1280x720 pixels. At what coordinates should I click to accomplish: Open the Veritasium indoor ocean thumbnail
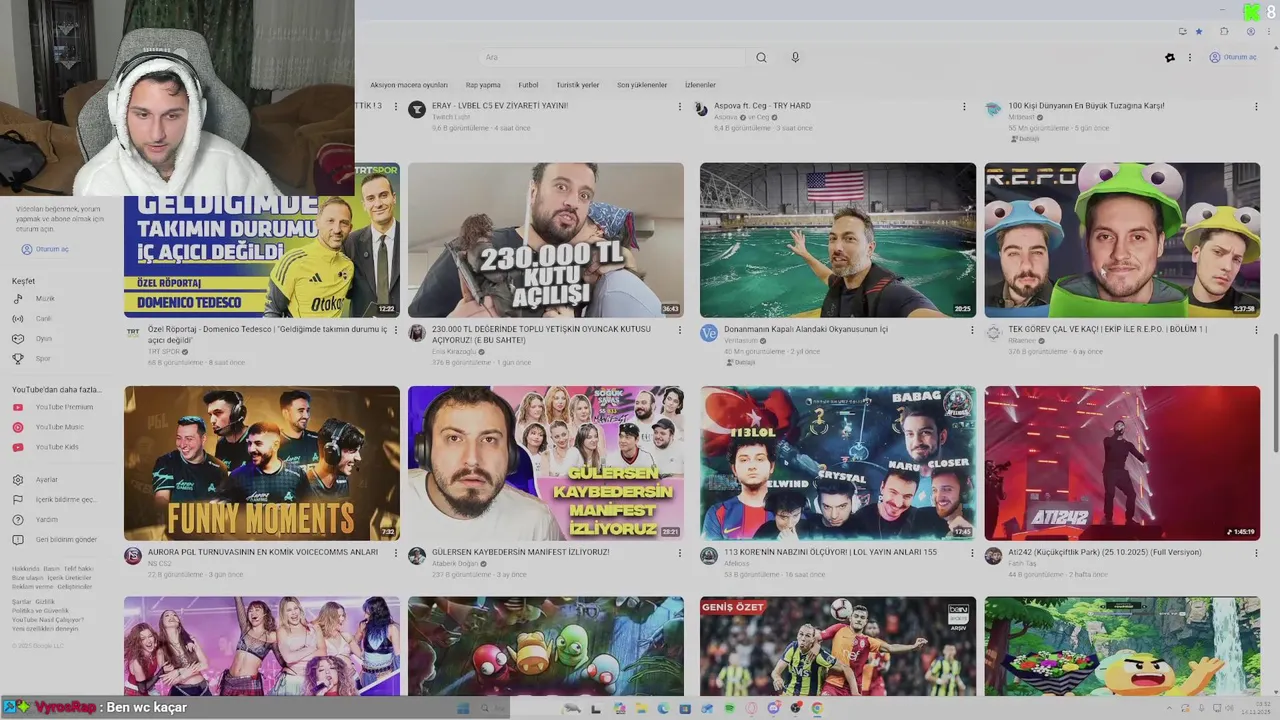[838, 240]
